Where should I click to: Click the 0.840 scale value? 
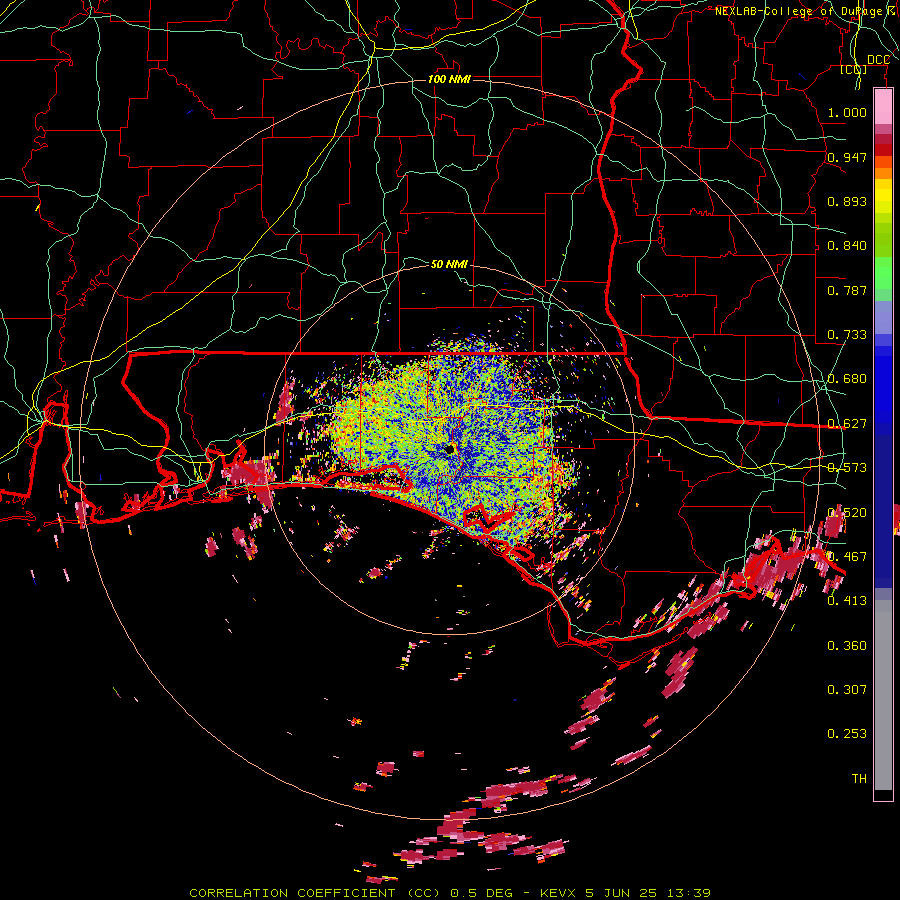[847, 246]
